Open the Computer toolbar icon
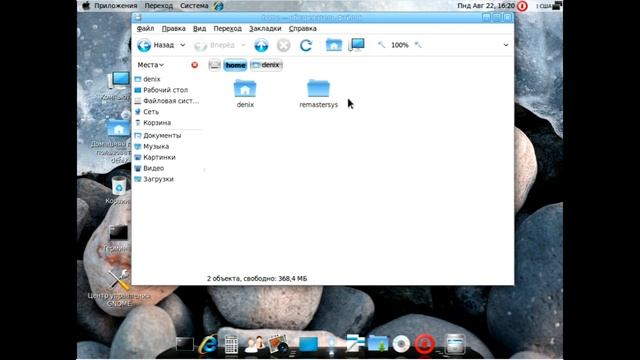640x360 pixels. pos(356,44)
